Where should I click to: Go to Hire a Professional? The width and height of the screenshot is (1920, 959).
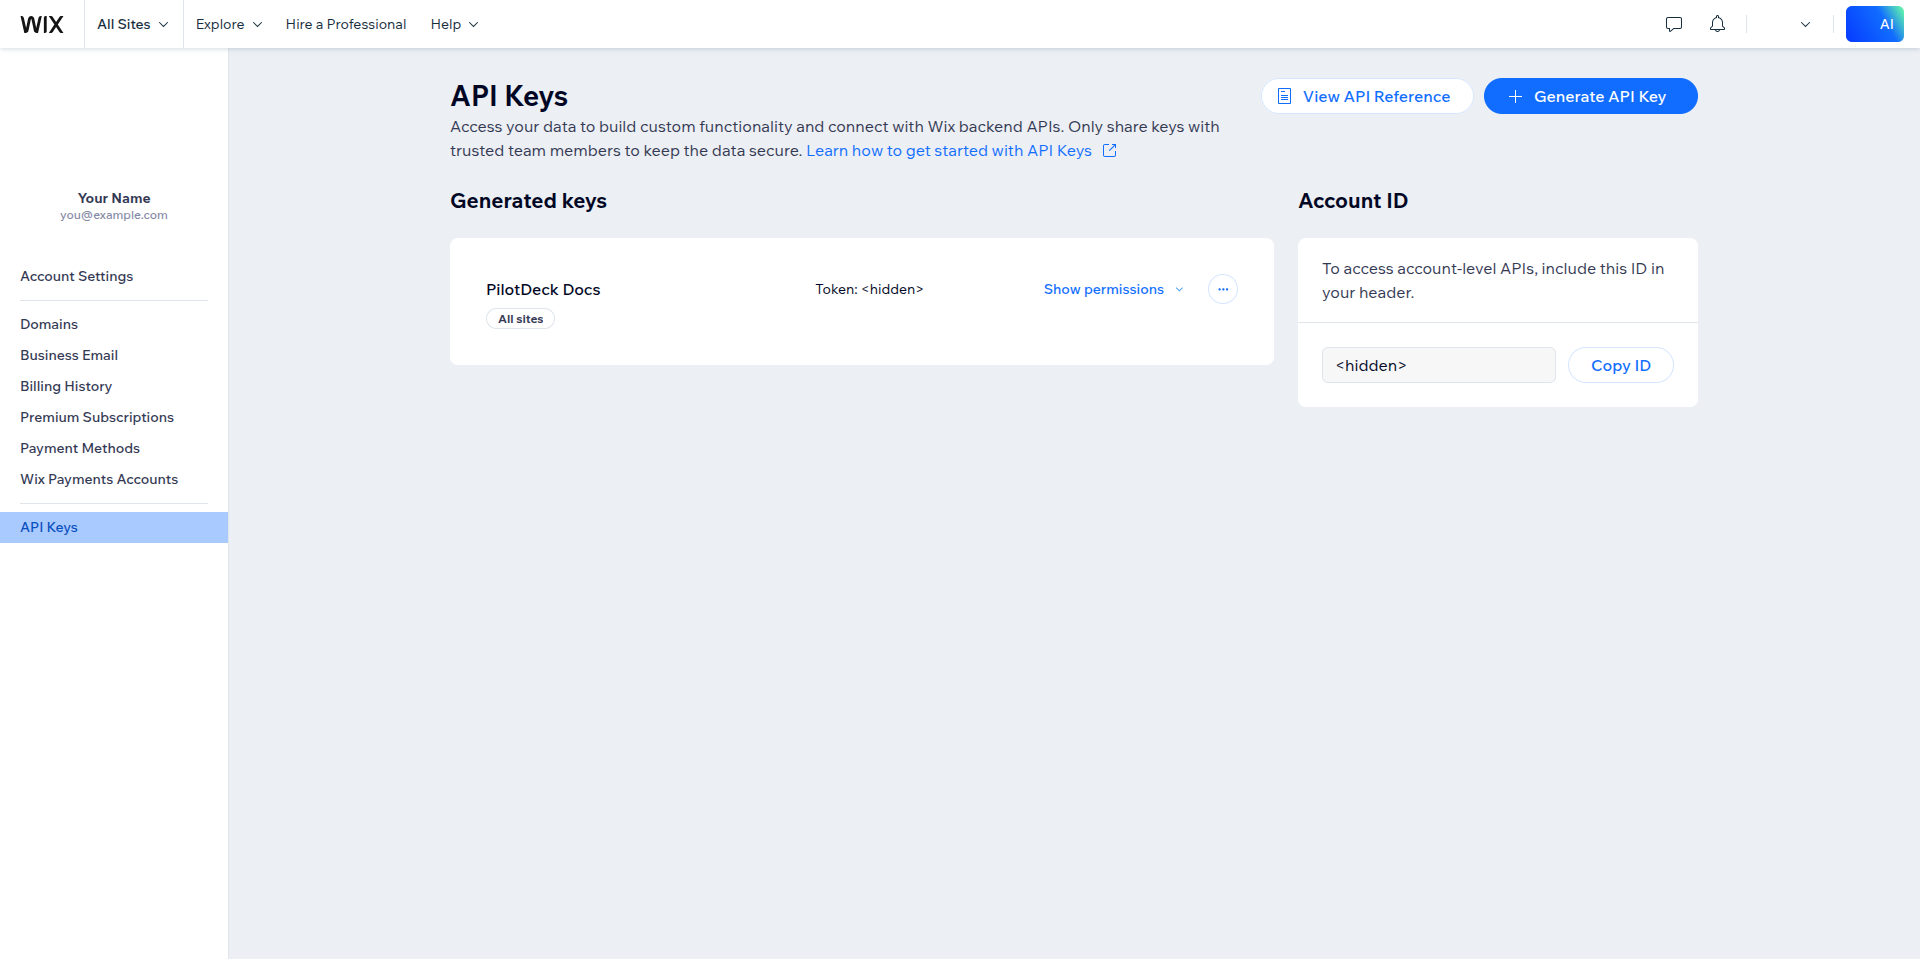coord(346,24)
